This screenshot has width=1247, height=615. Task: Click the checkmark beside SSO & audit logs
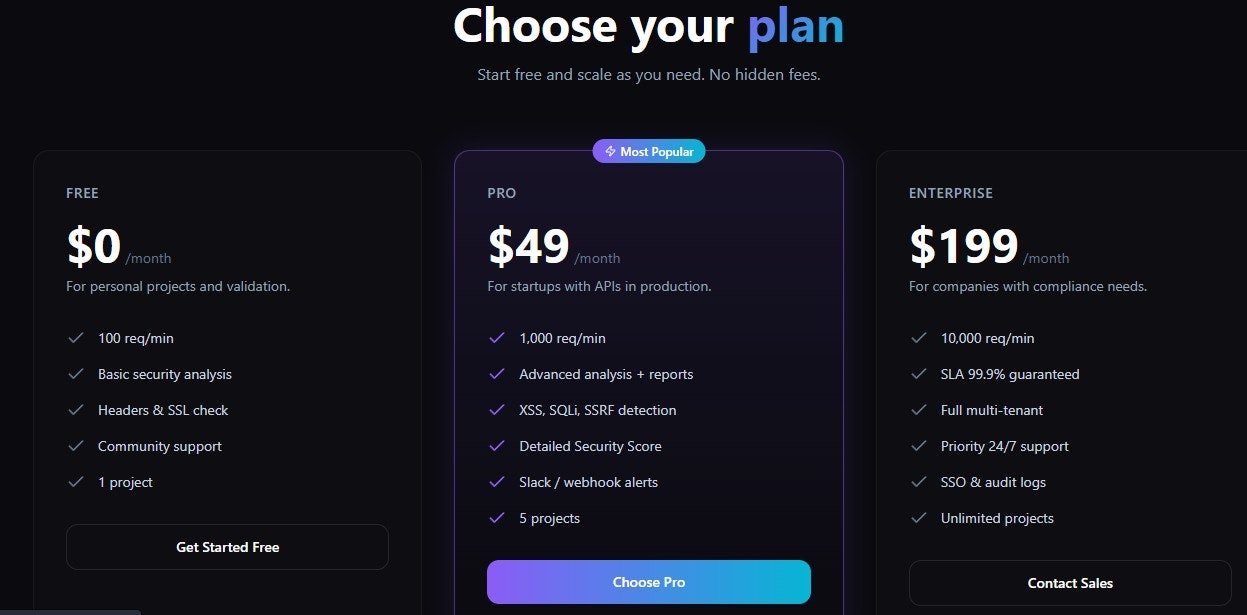[919, 482]
